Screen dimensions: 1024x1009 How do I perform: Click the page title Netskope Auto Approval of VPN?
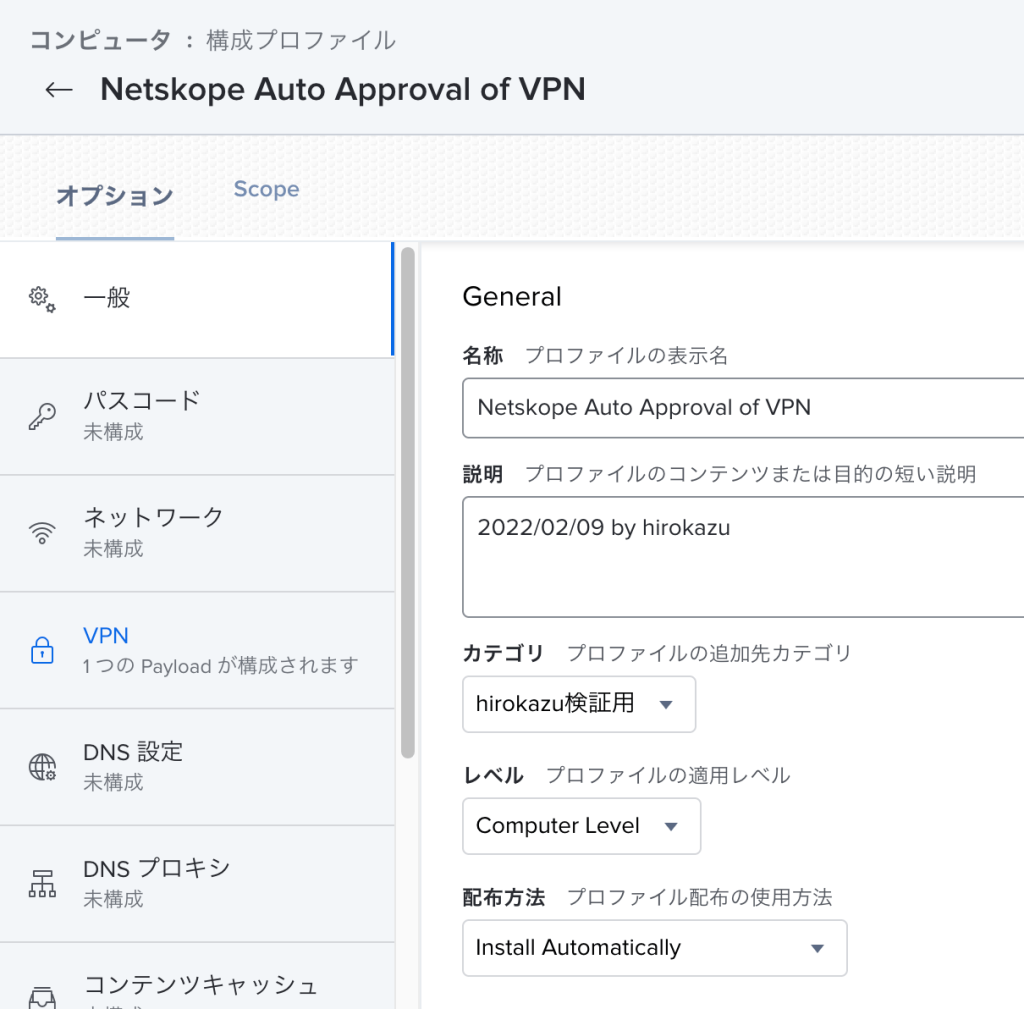343,89
